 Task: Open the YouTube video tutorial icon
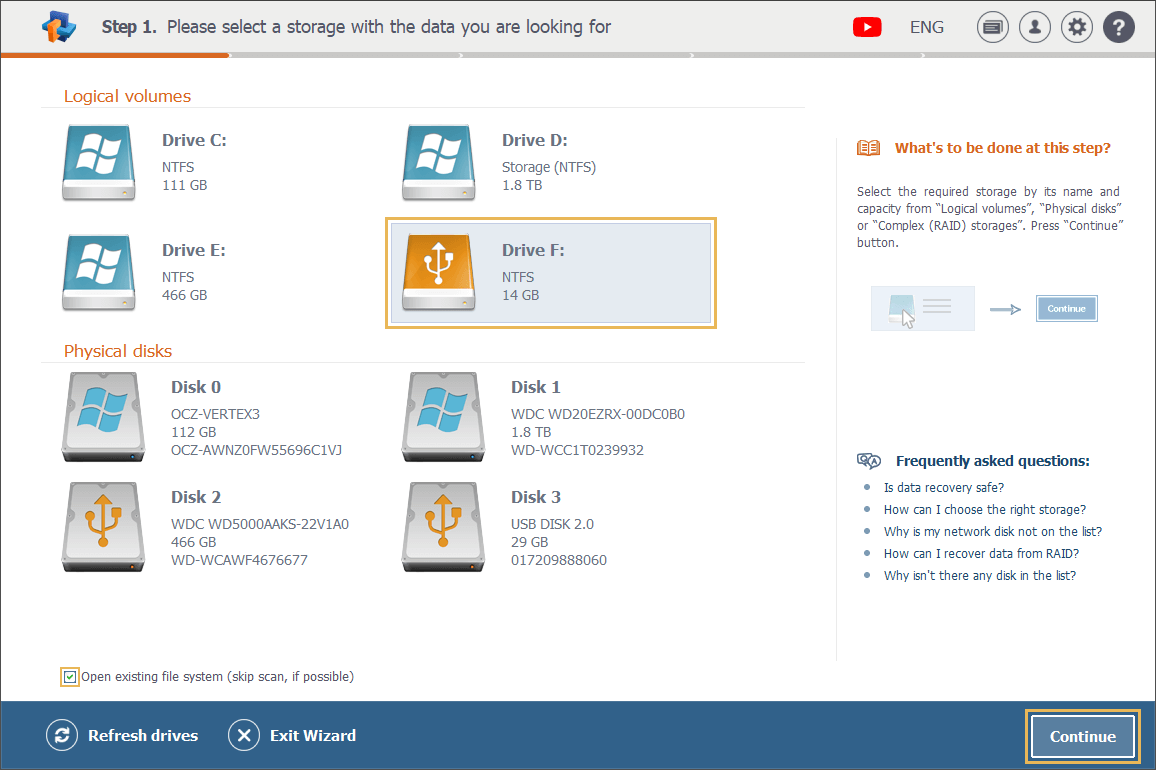(867, 27)
